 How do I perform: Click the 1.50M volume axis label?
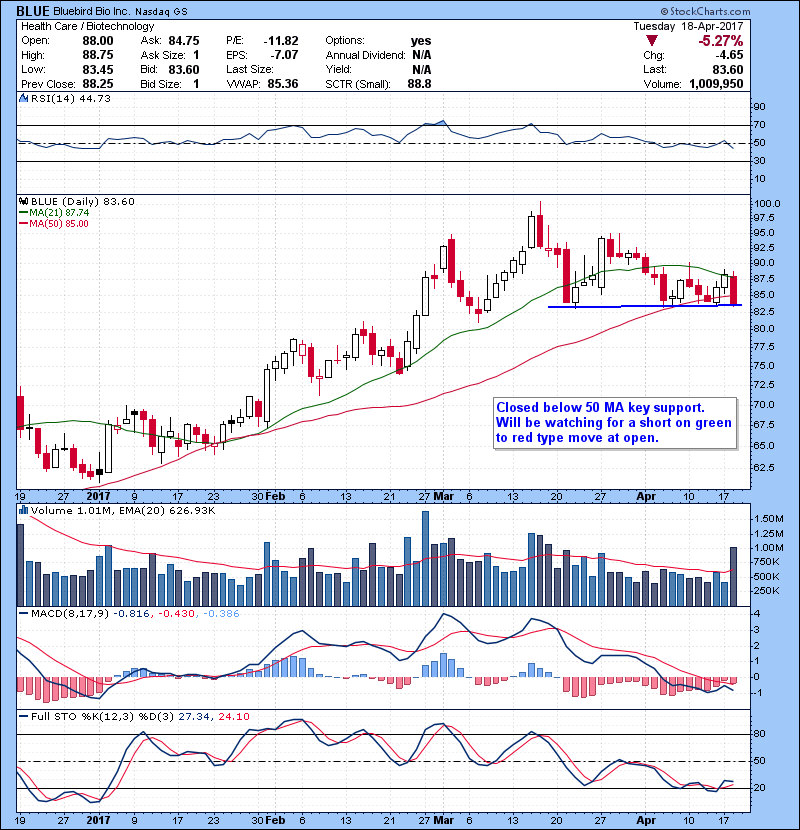[x=768, y=519]
